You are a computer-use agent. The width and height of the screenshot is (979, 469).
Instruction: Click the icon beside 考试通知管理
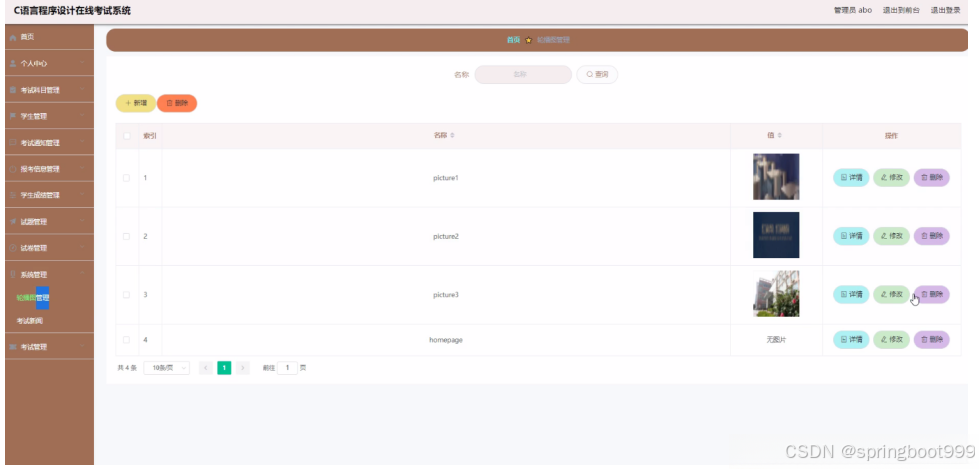[12, 143]
